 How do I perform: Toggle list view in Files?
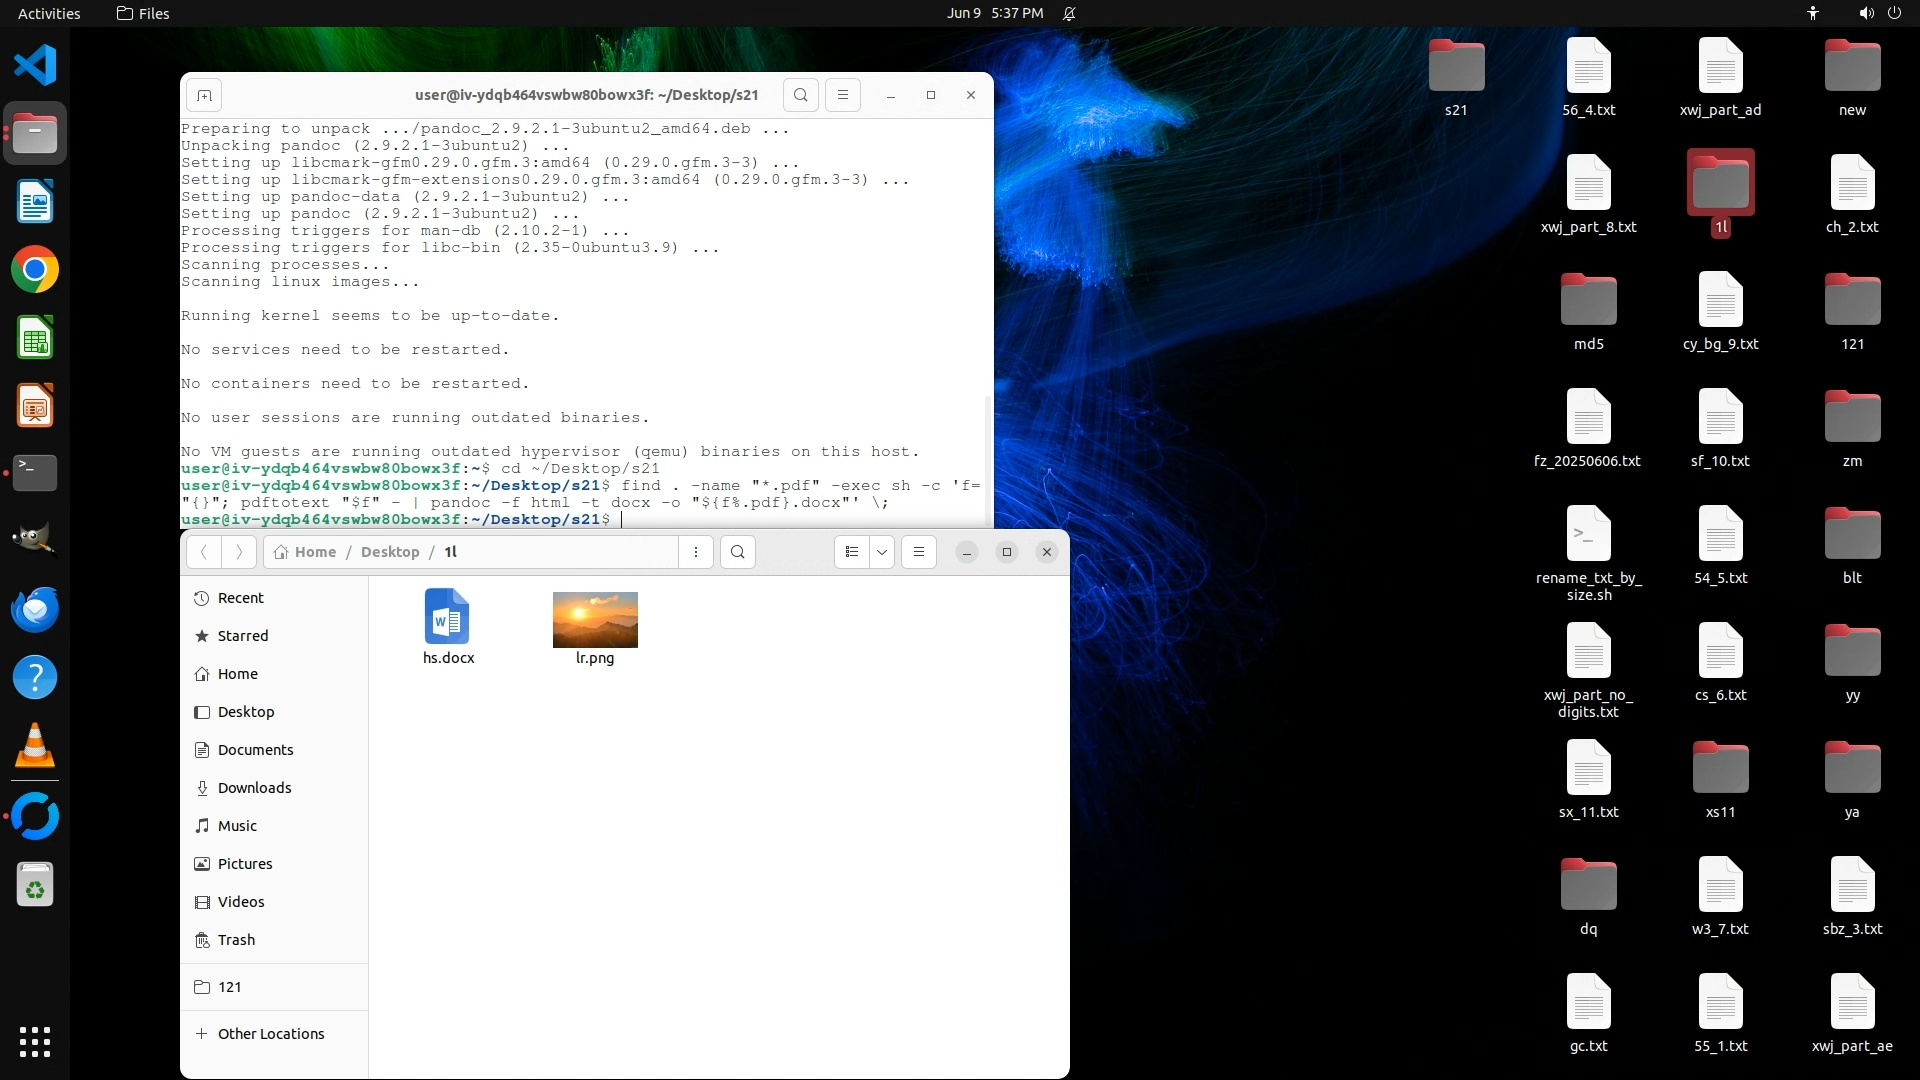point(851,552)
